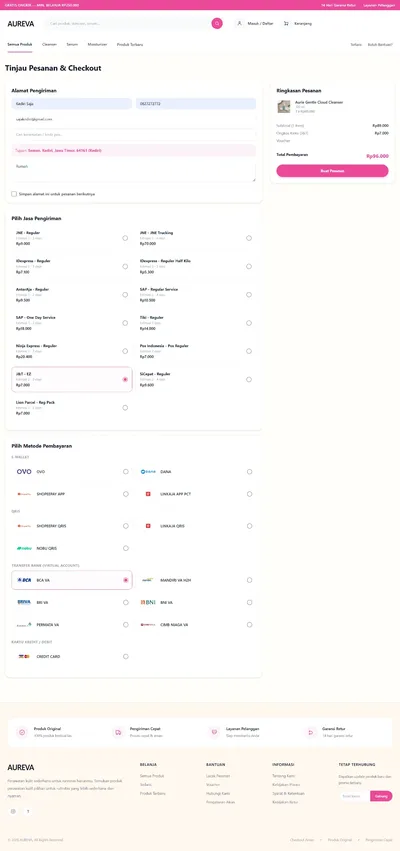Click the Layanan Pelanggan chat icon

click(214, 732)
